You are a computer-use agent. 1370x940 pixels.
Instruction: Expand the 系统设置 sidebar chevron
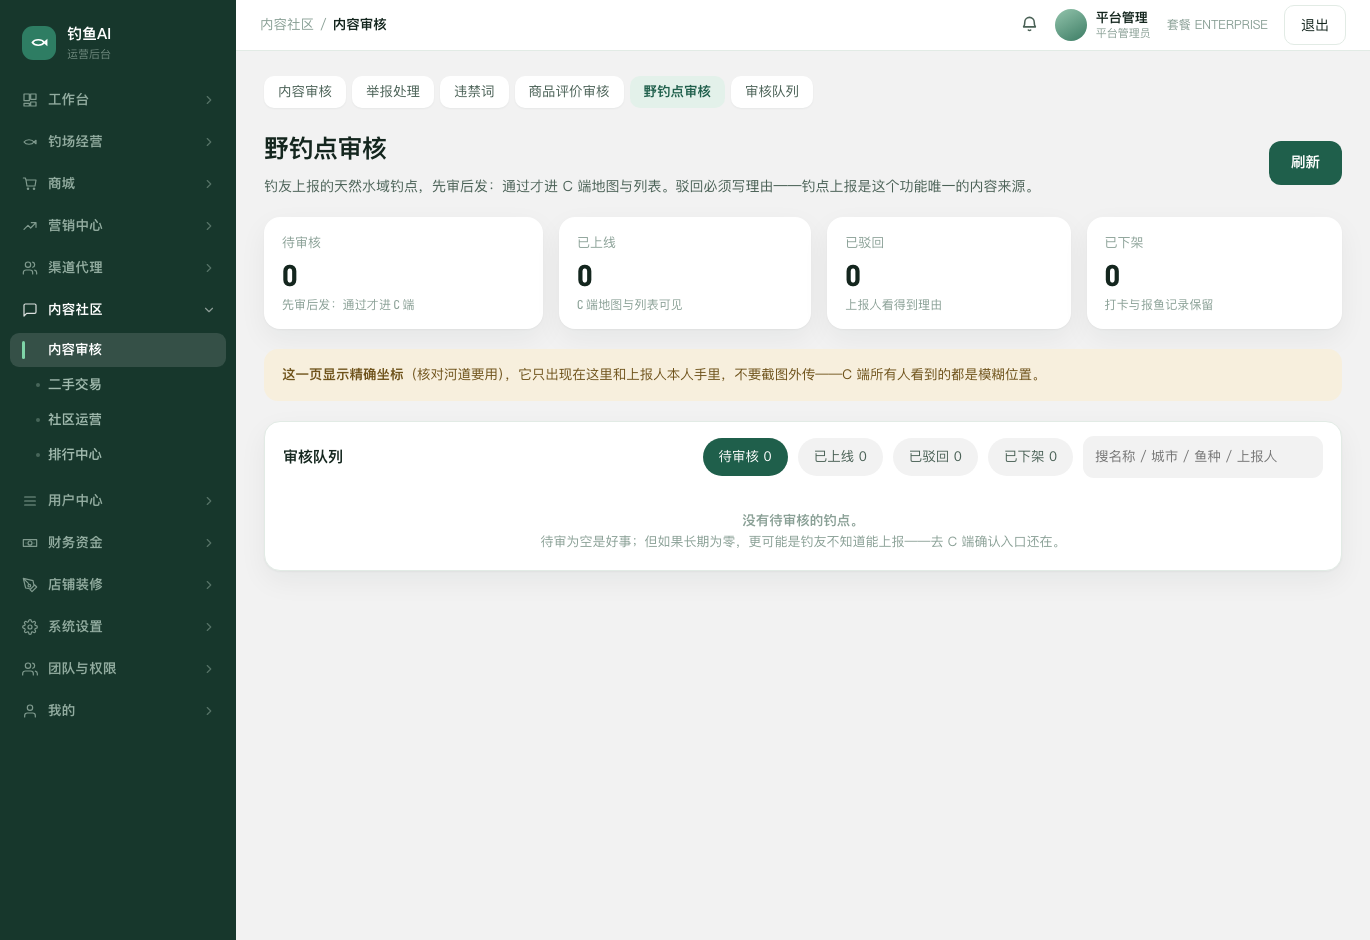coord(209,627)
